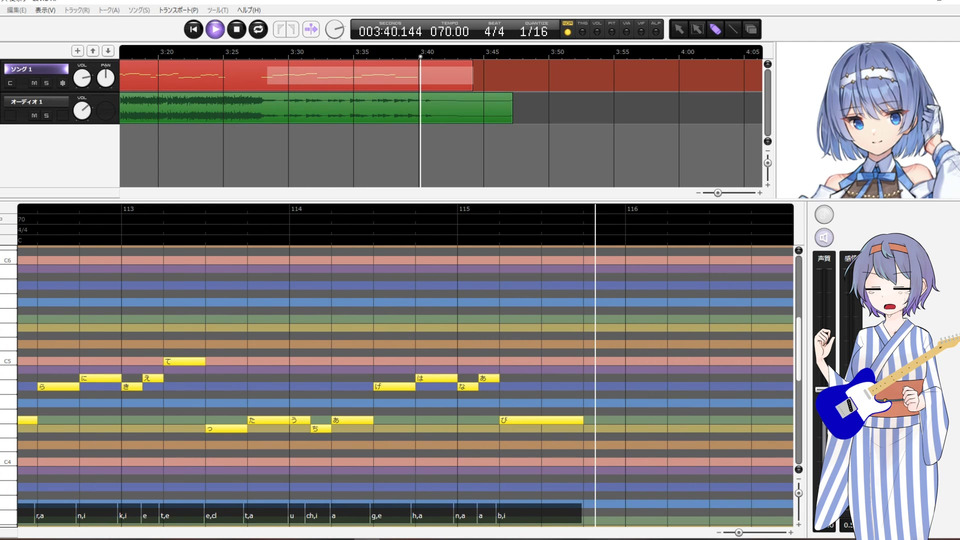Enable the VOL parameter edit toggle
Image resolution: width=960 pixels, height=540 pixels.
pyautogui.click(x=597, y=29)
